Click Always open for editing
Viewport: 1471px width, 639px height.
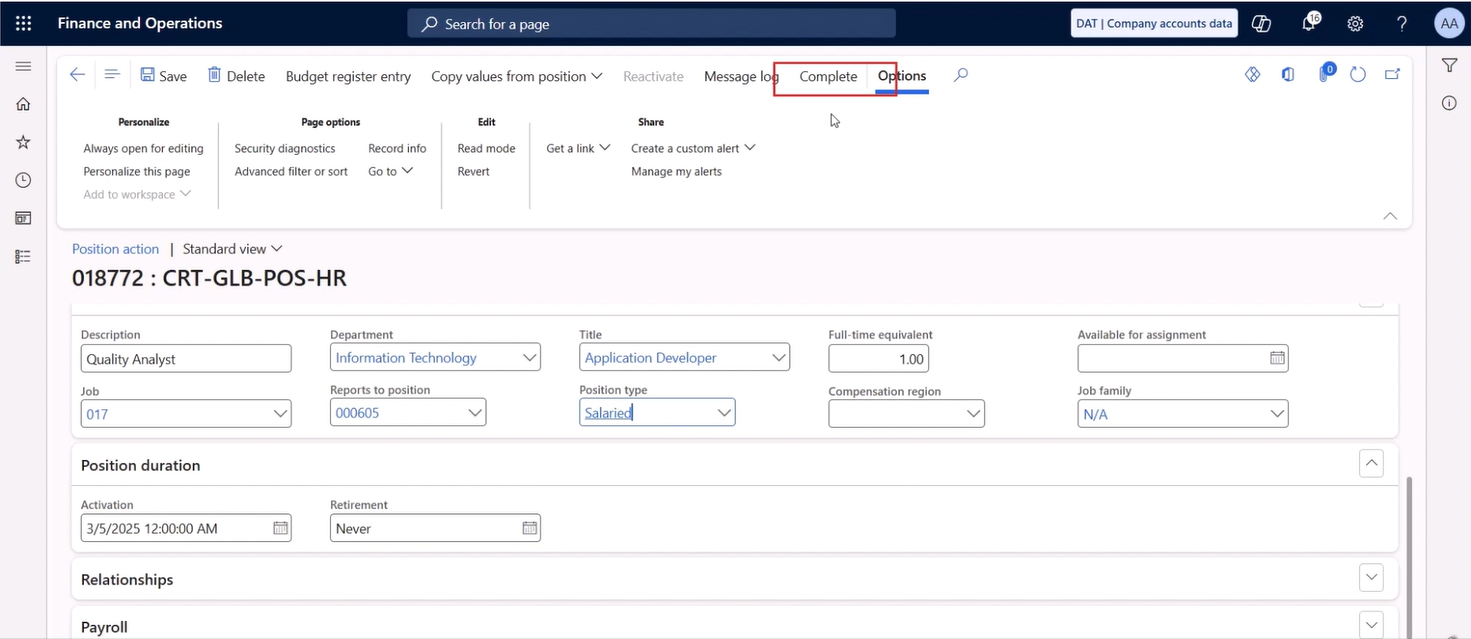[x=143, y=148]
